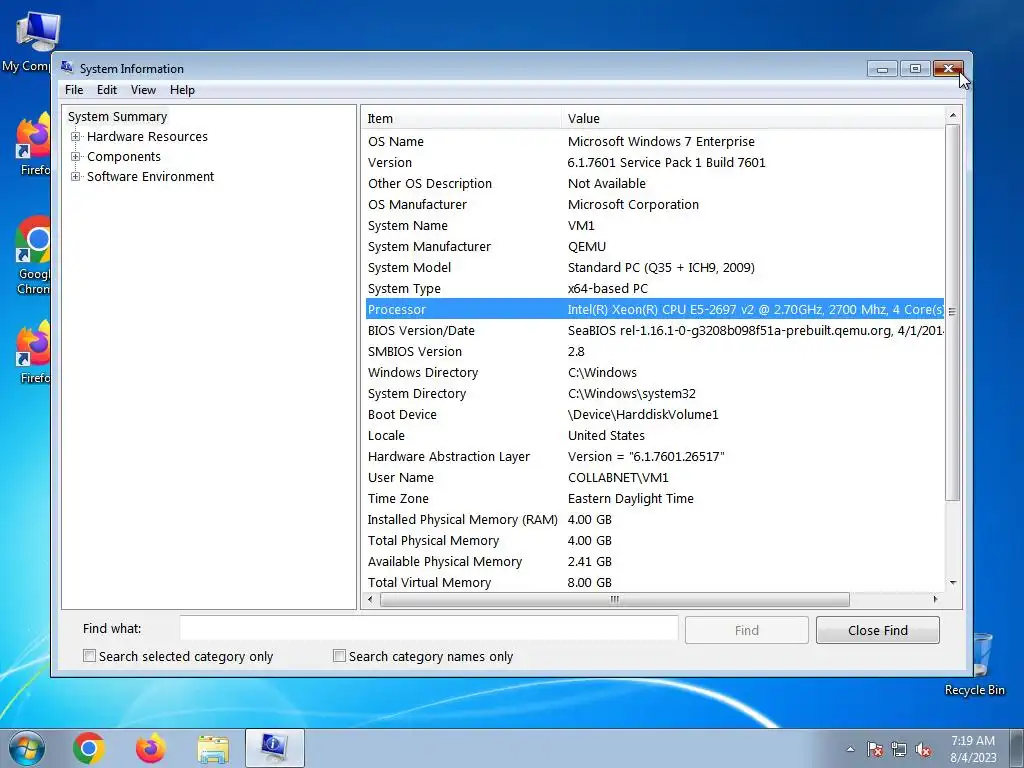The width and height of the screenshot is (1024, 768).
Task: Click the scroll right arrow
Action: 935,599
